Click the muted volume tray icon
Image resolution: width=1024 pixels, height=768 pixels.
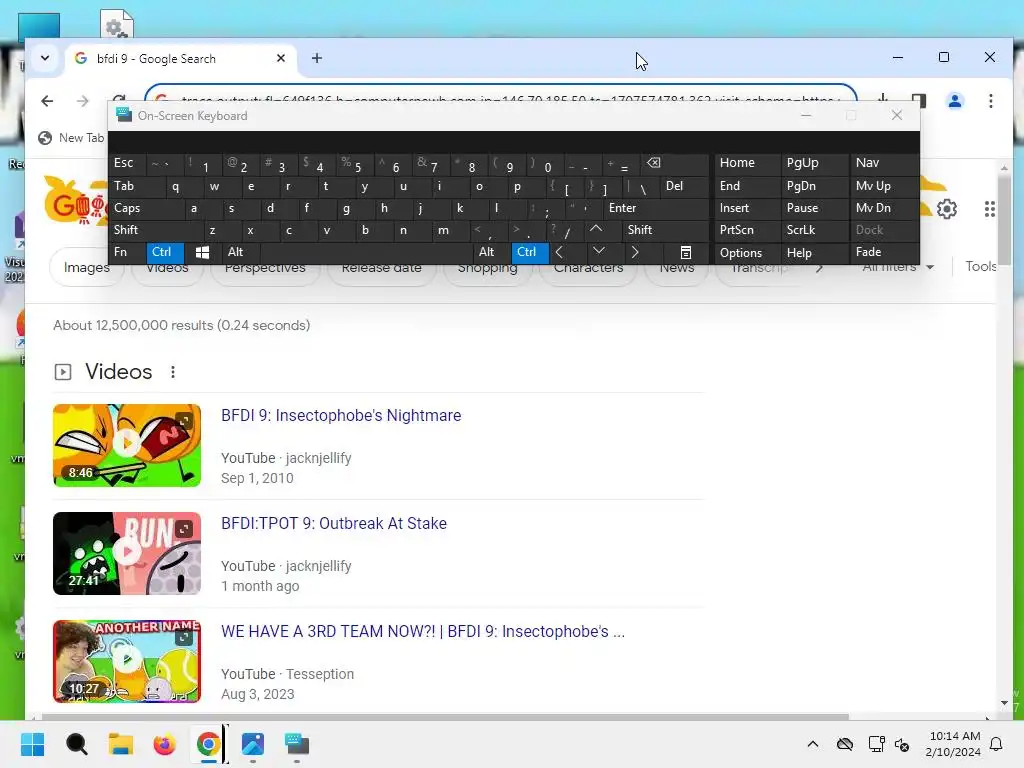(902, 744)
